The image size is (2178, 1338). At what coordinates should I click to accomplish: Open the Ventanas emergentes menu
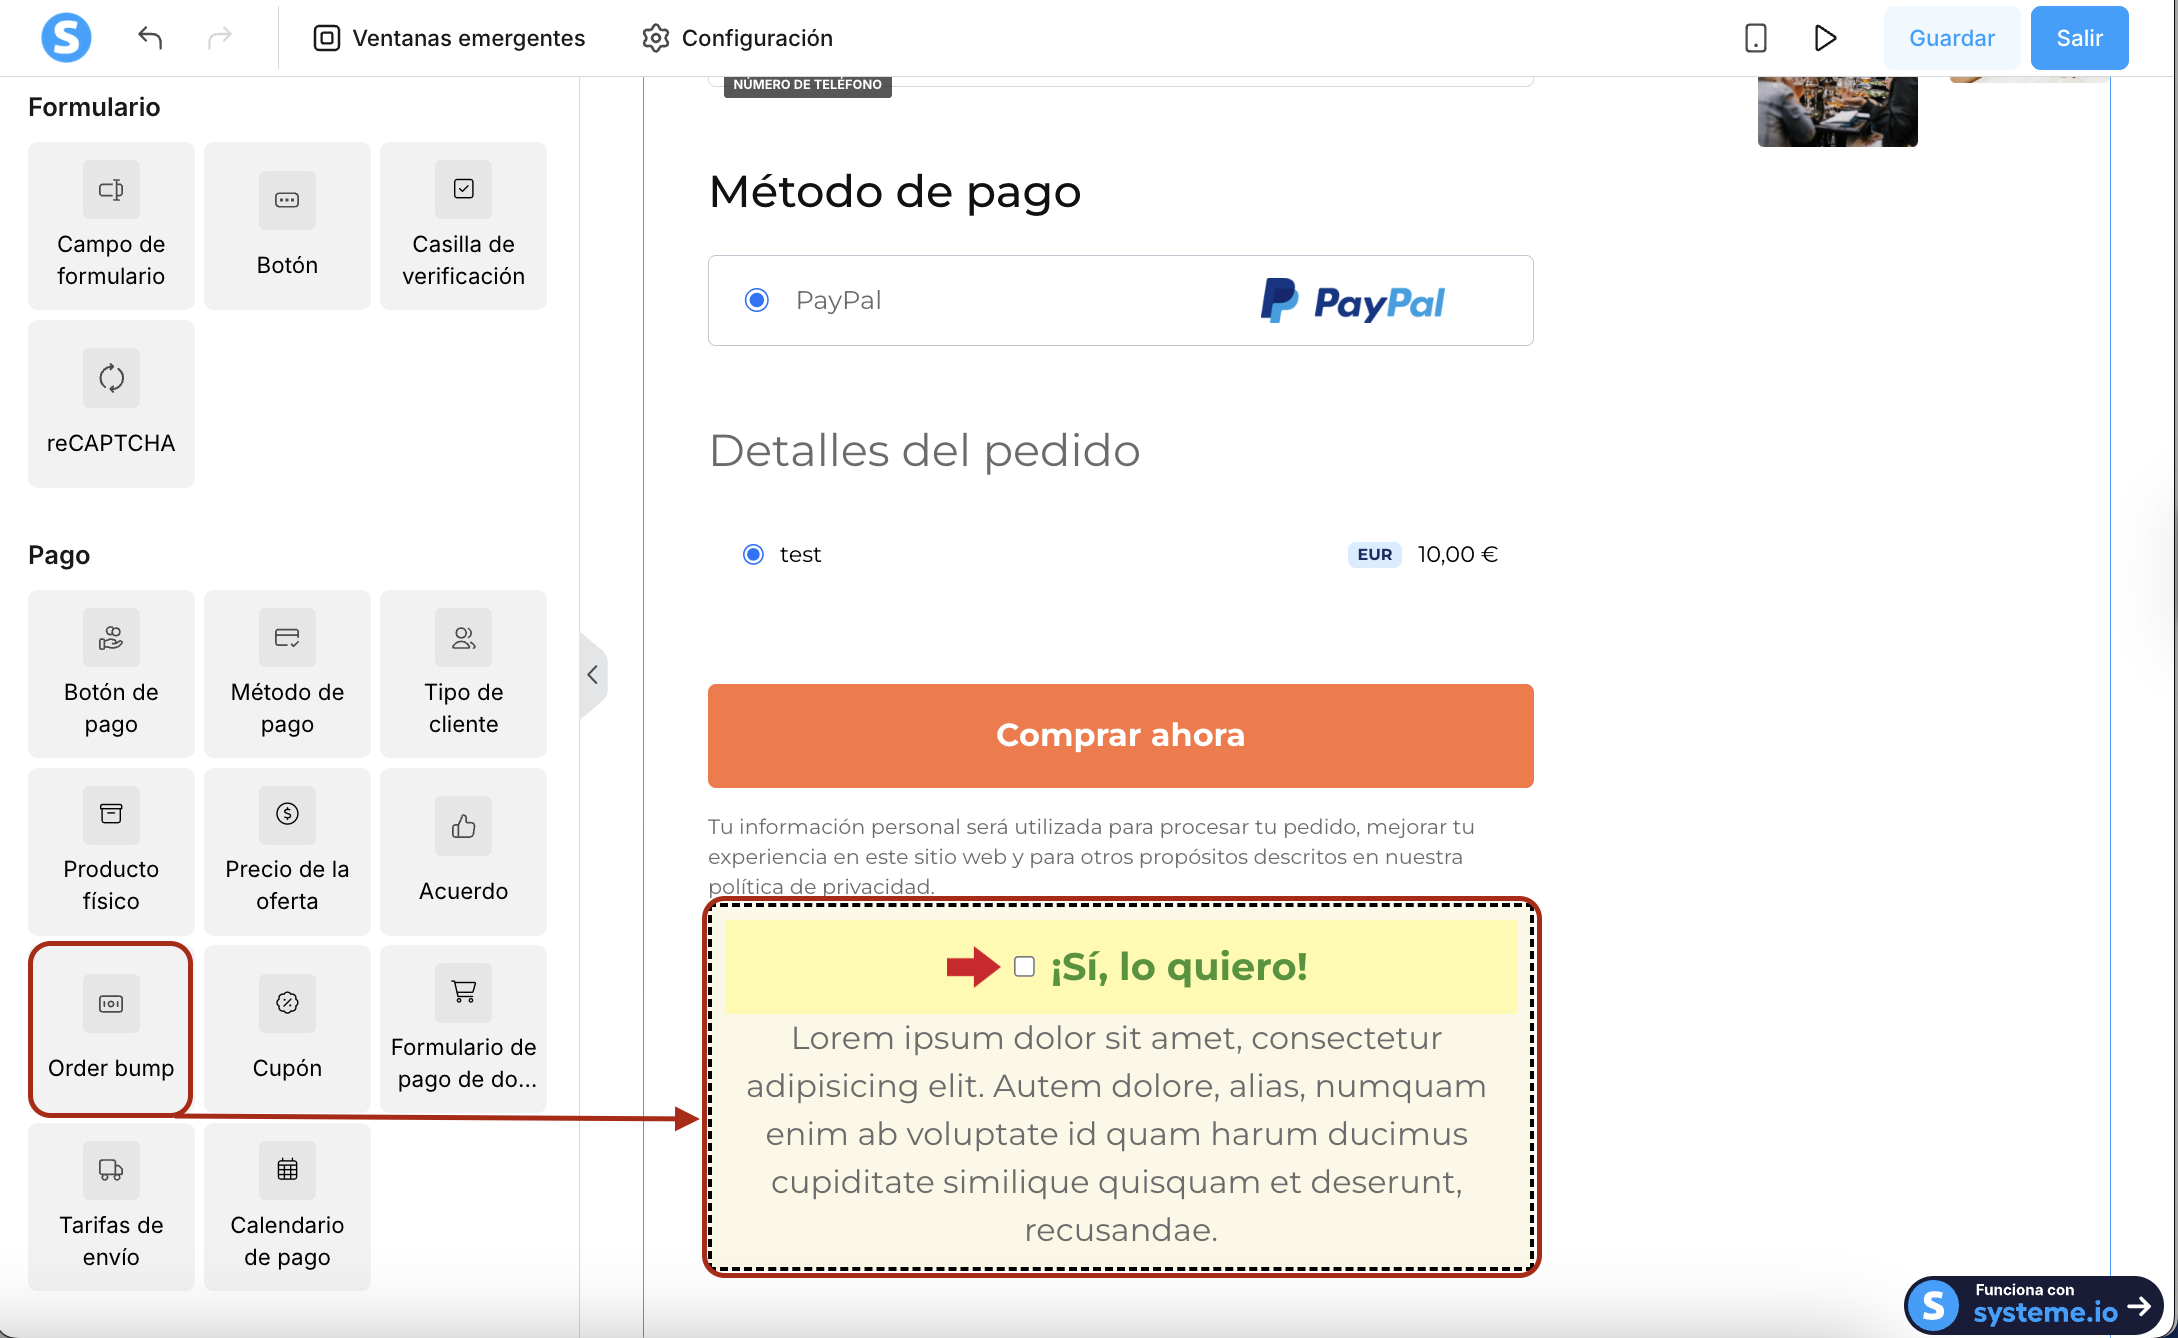pos(449,38)
